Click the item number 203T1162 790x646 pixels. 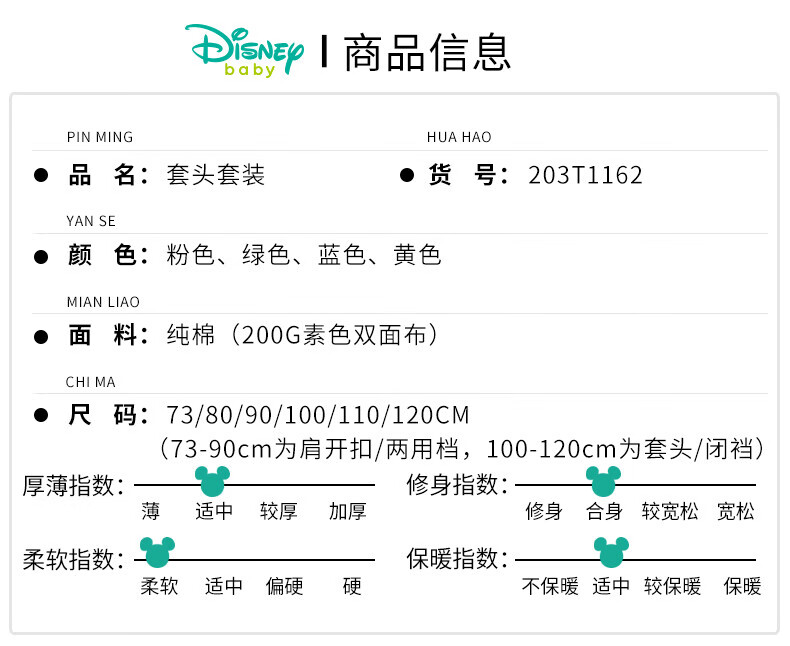coord(585,175)
